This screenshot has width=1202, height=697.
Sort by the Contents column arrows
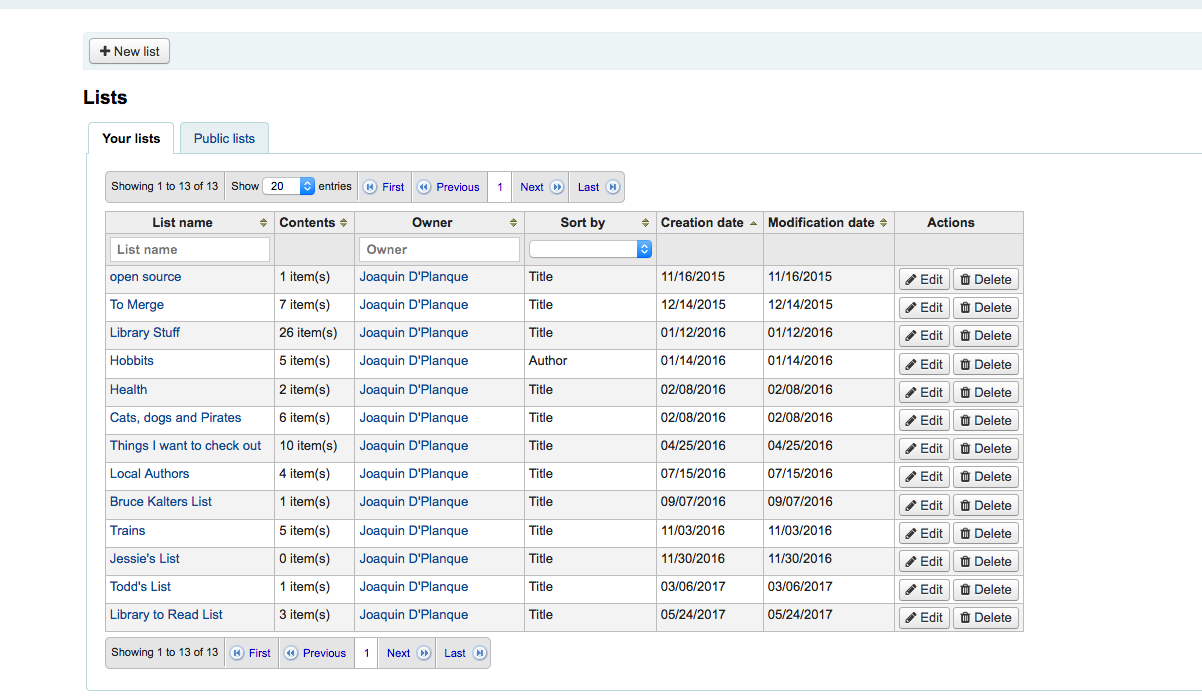click(x=344, y=223)
